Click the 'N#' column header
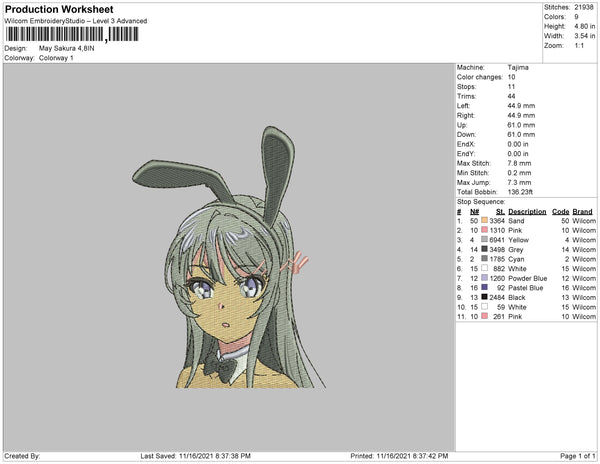This screenshot has height=464, width=600. pos(474,212)
